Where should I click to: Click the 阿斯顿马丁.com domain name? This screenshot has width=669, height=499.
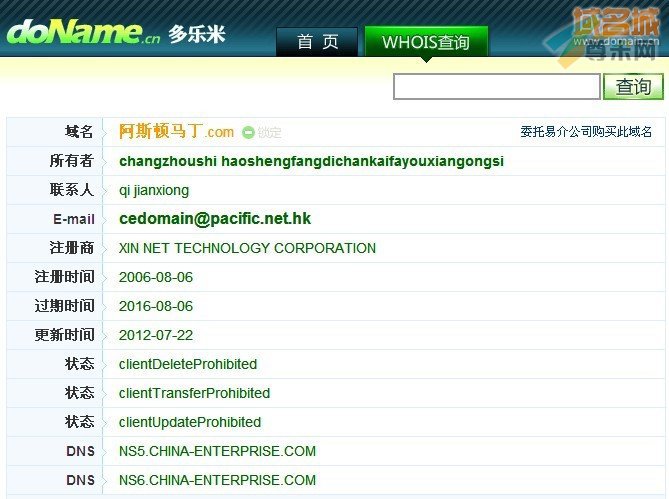point(176,131)
